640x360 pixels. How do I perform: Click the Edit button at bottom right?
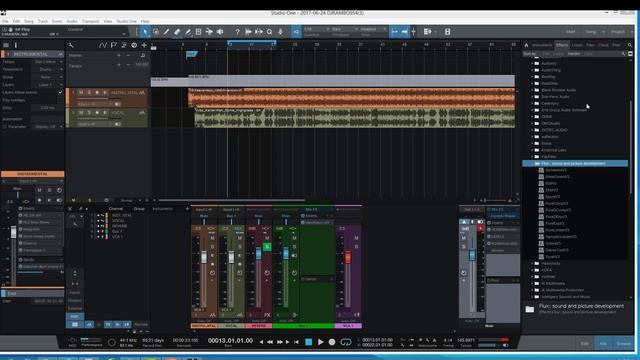[x=584, y=344]
